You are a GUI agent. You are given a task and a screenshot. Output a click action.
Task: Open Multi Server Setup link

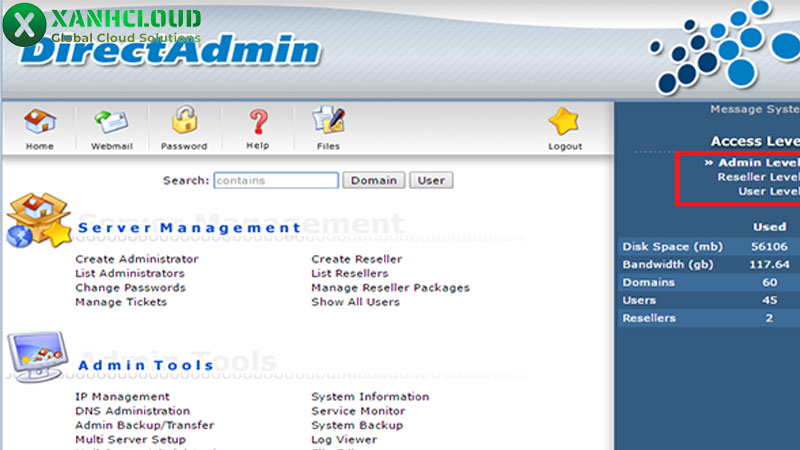(x=130, y=439)
